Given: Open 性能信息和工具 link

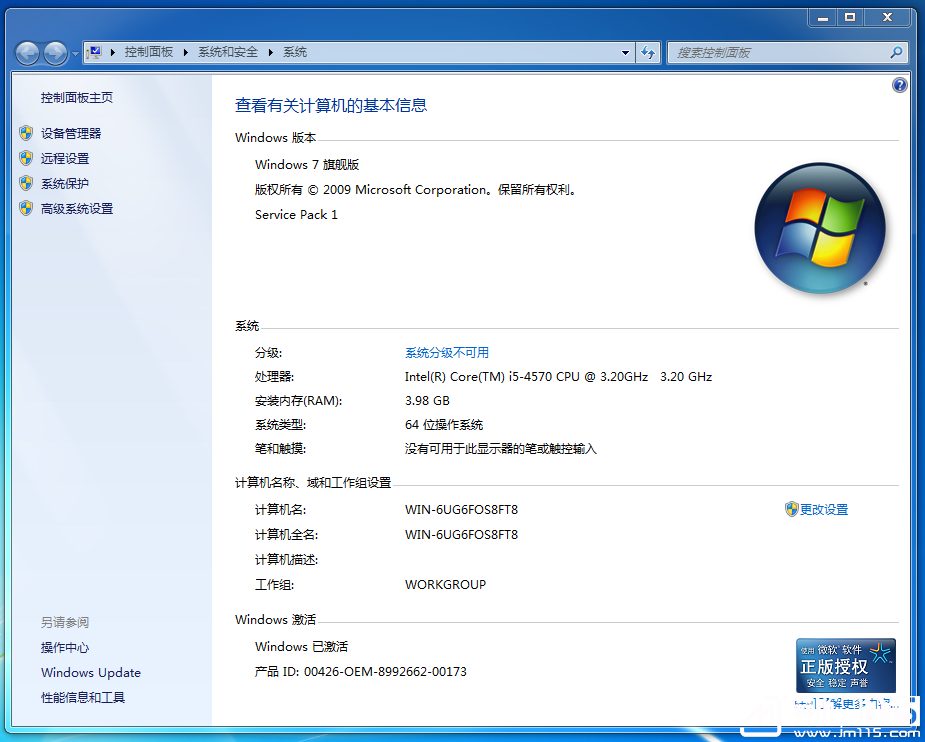Looking at the screenshot, I should click(x=83, y=698).
